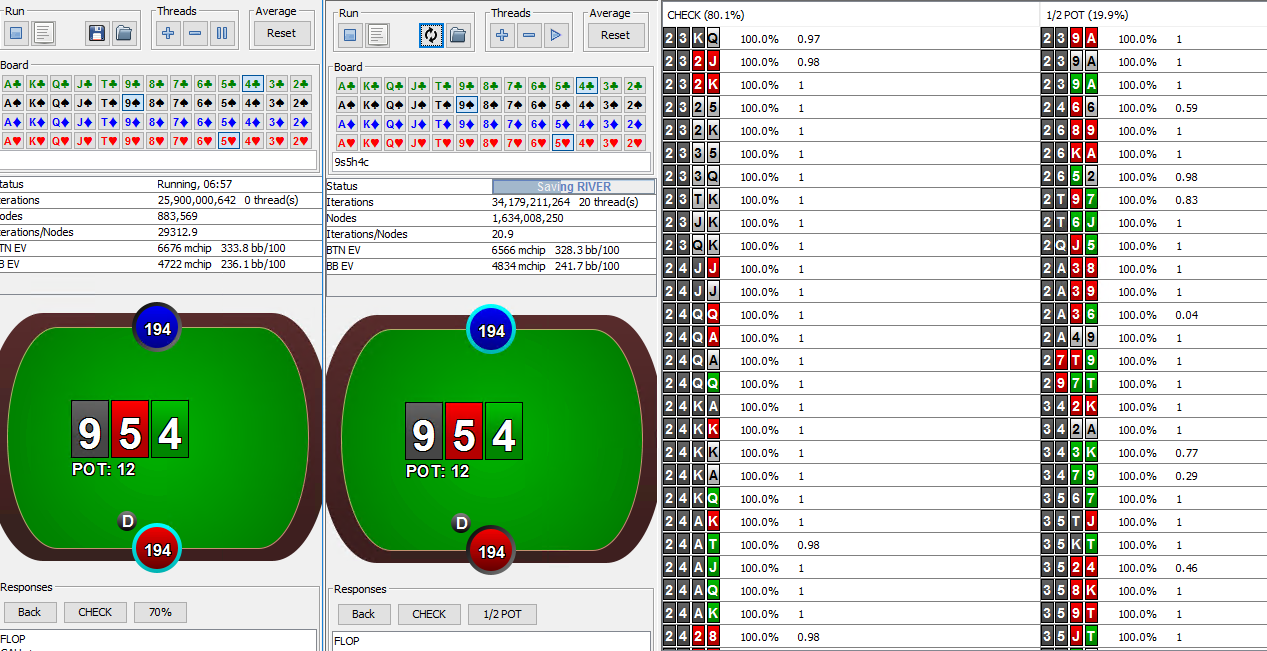Choose CHECK response in left window

click(x=95, y=612)
